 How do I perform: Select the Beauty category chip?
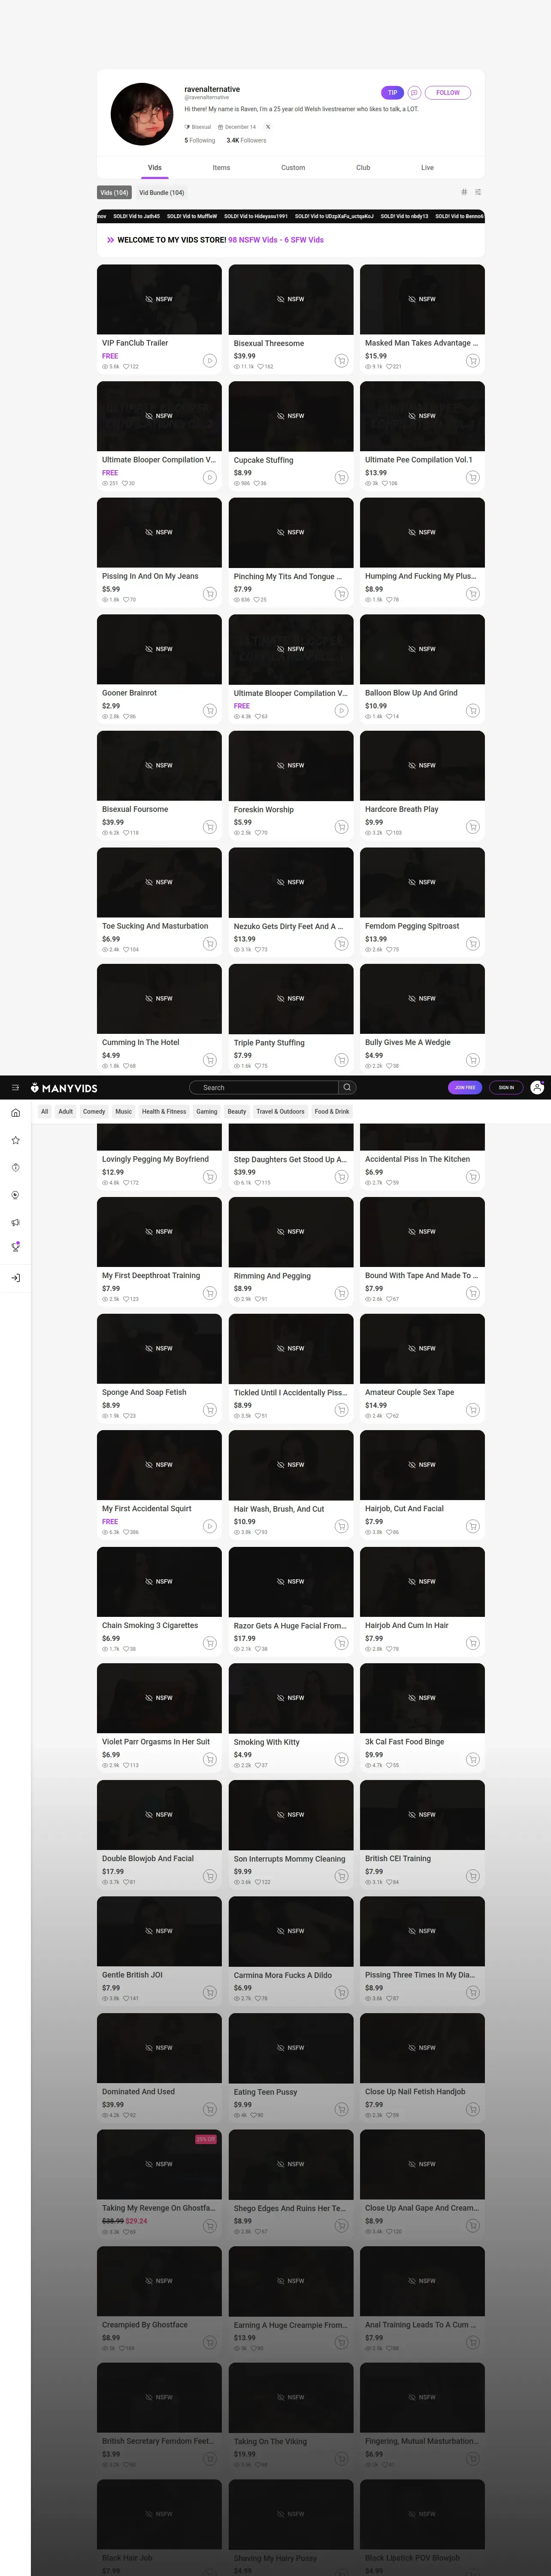coord(237,1111)
